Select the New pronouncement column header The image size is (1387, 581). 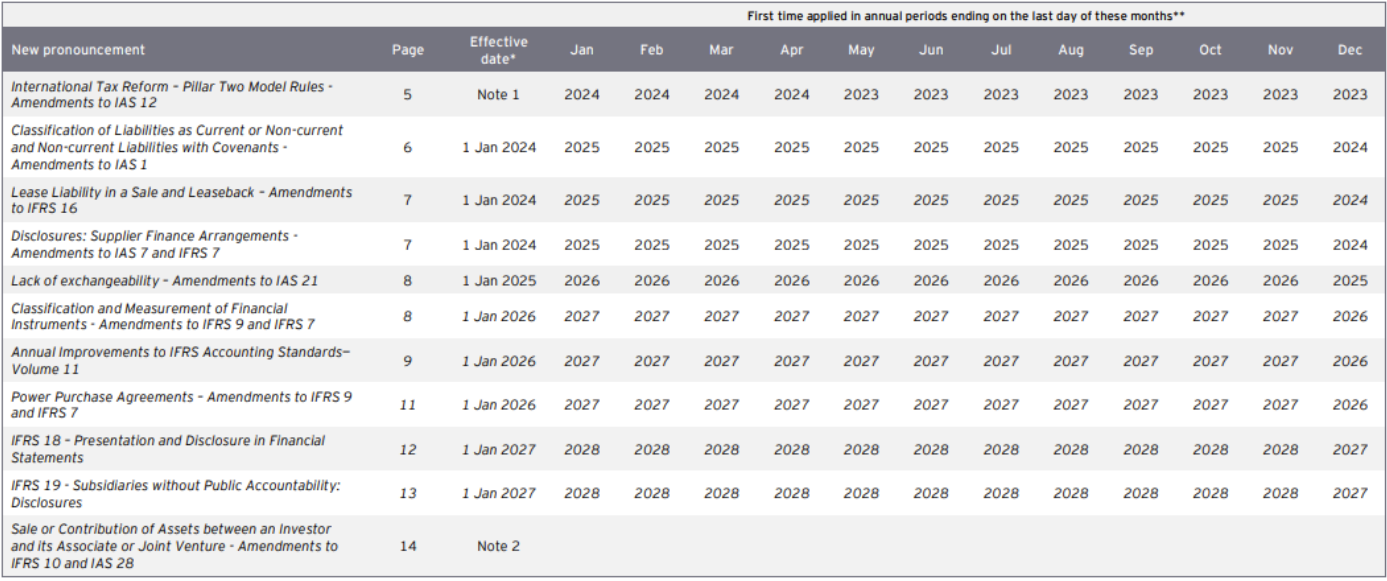coord(78,50)
